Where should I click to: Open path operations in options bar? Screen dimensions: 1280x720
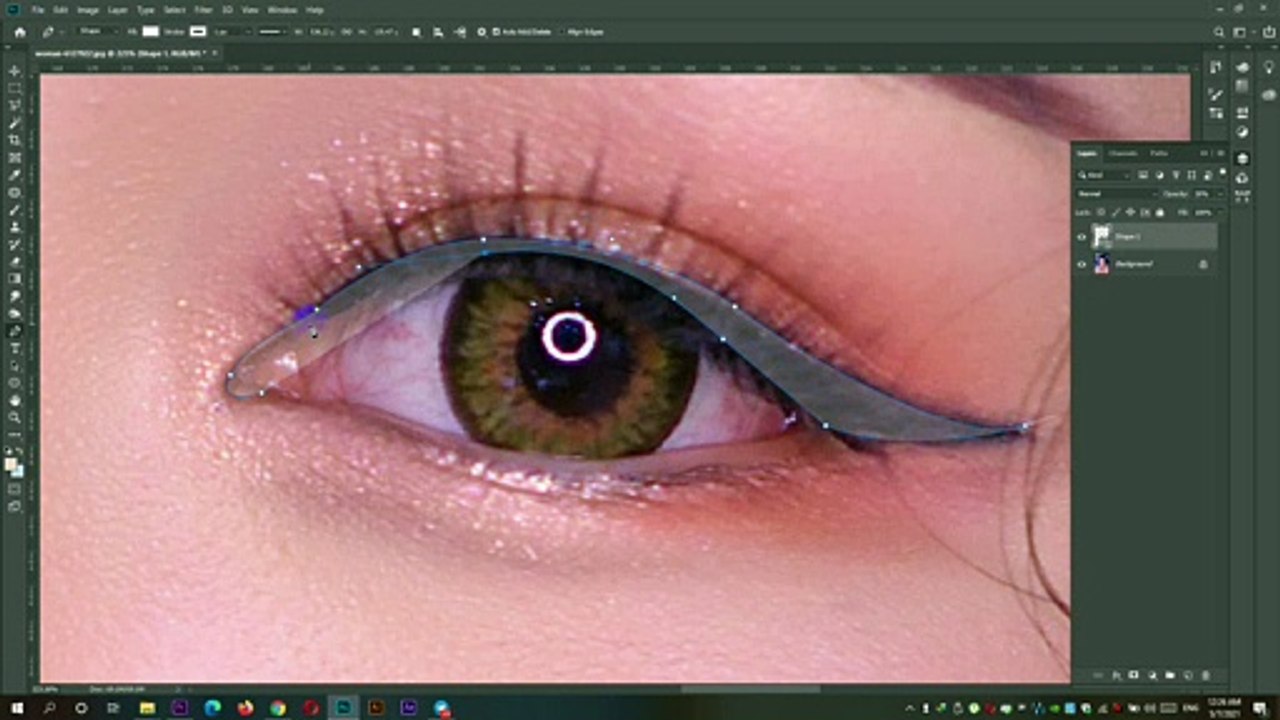416,32
